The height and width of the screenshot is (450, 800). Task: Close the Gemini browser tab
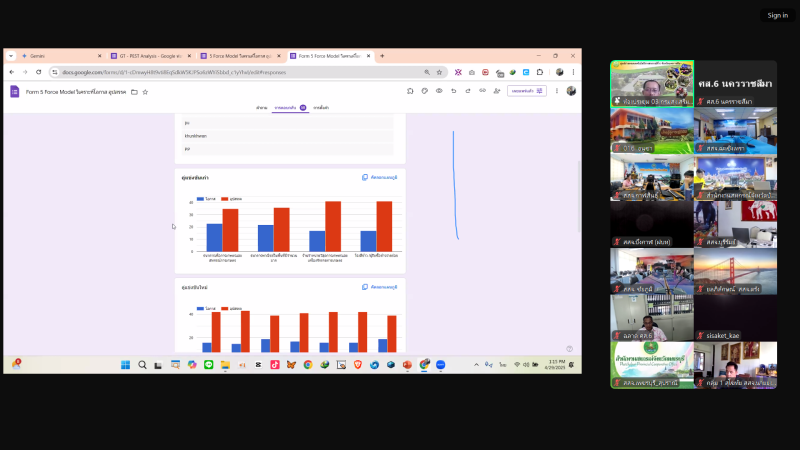point(99,56)
